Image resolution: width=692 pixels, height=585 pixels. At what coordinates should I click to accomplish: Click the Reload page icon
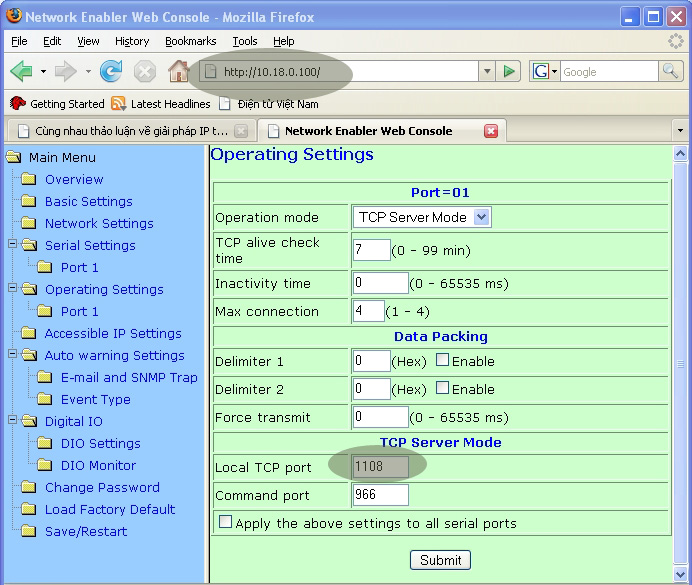click(111, 71)
